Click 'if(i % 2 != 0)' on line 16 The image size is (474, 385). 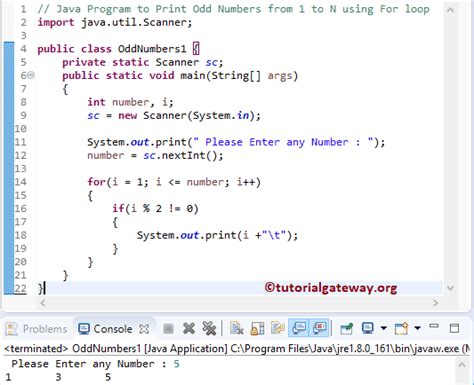point(155,209)
